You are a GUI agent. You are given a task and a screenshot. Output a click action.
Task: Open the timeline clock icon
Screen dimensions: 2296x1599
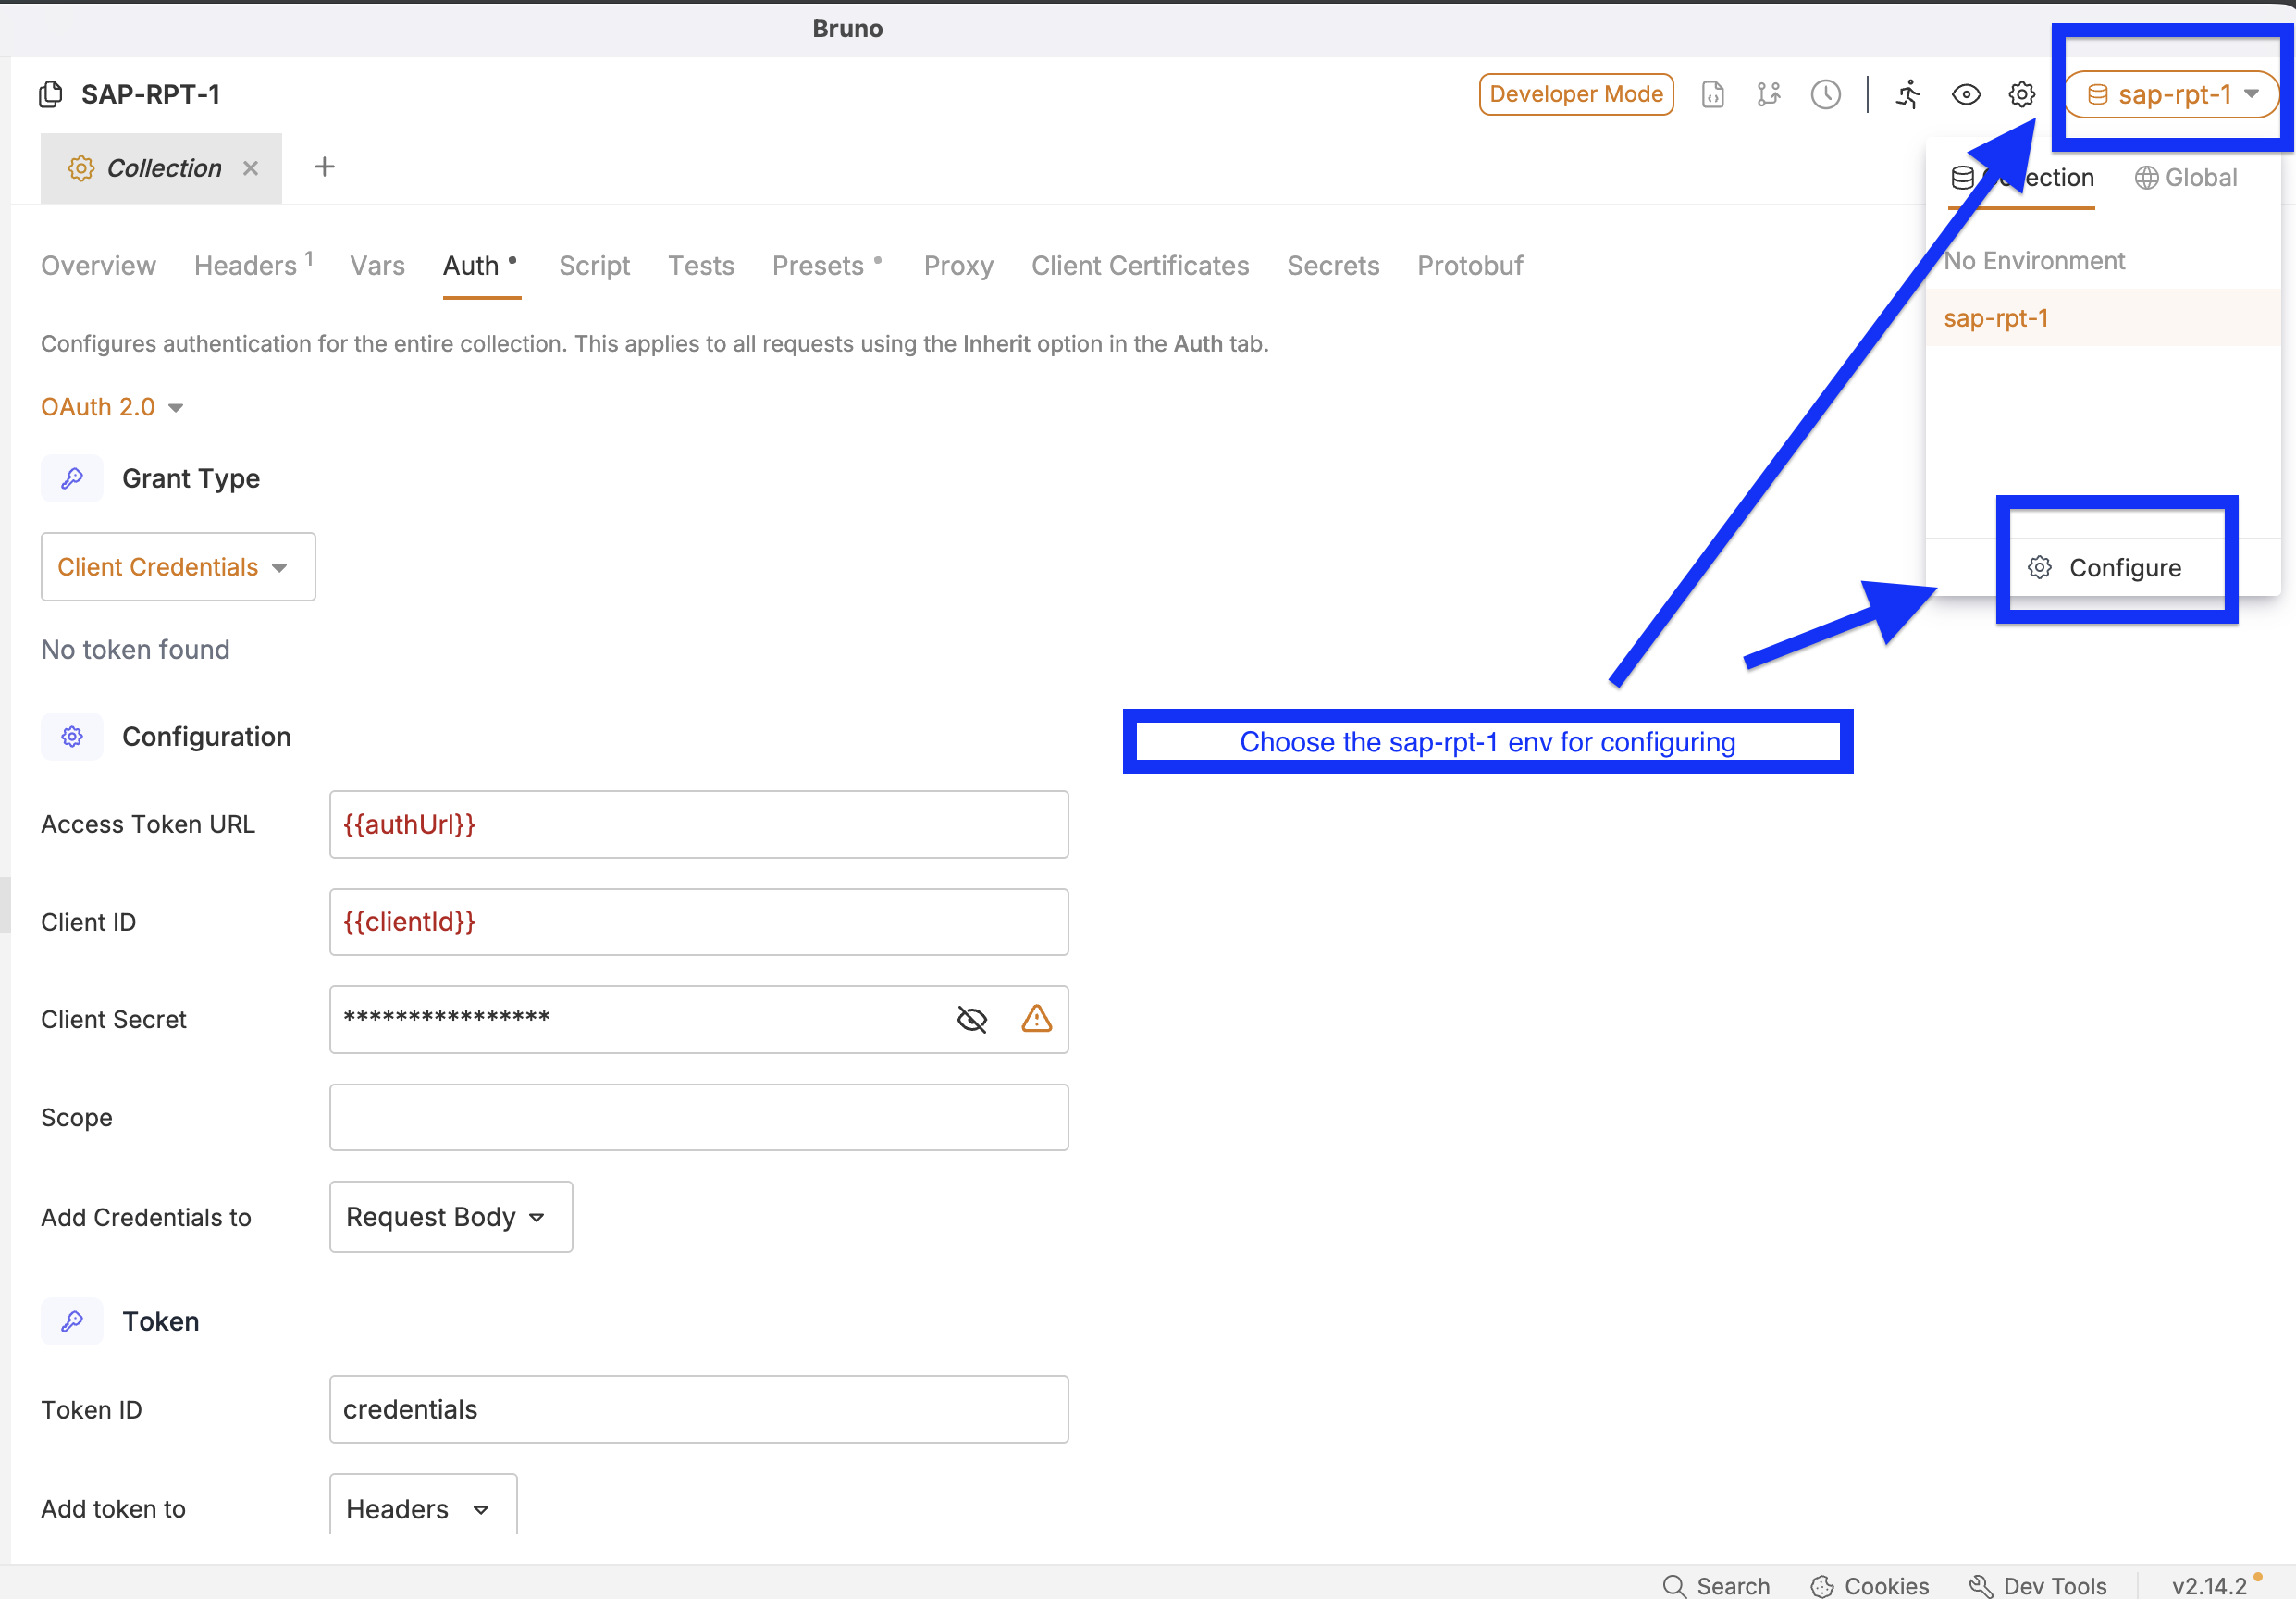pos(1826,94)
